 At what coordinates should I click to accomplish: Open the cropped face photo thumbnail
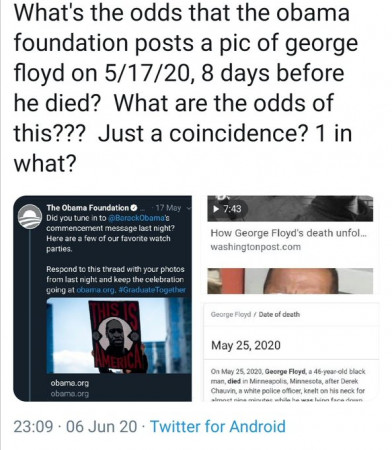tap(290, 281)
